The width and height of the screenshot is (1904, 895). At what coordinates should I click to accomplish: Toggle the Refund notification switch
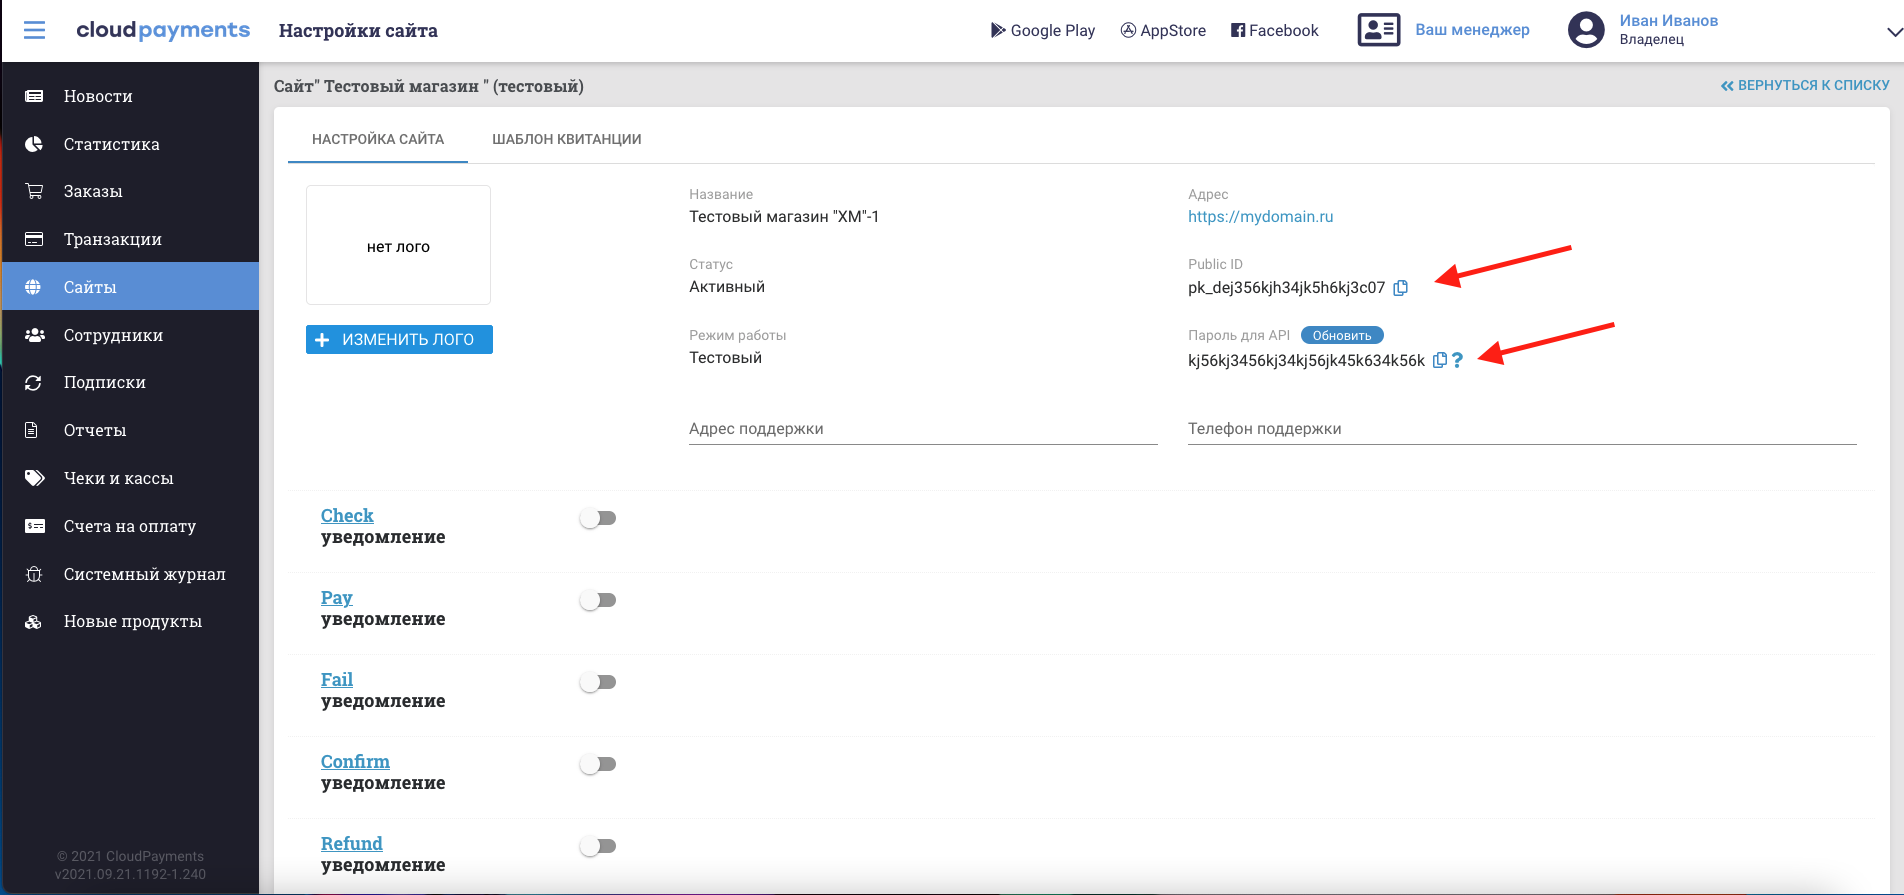click(x=598, y=846)
